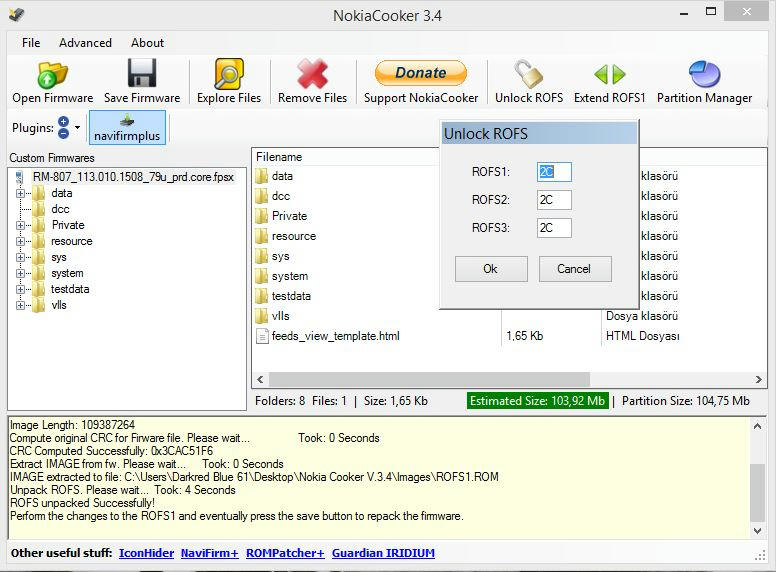Click the Plugins plus/minus icon
This screenshot has width=776, height=572.
click(x=63, y=127)
